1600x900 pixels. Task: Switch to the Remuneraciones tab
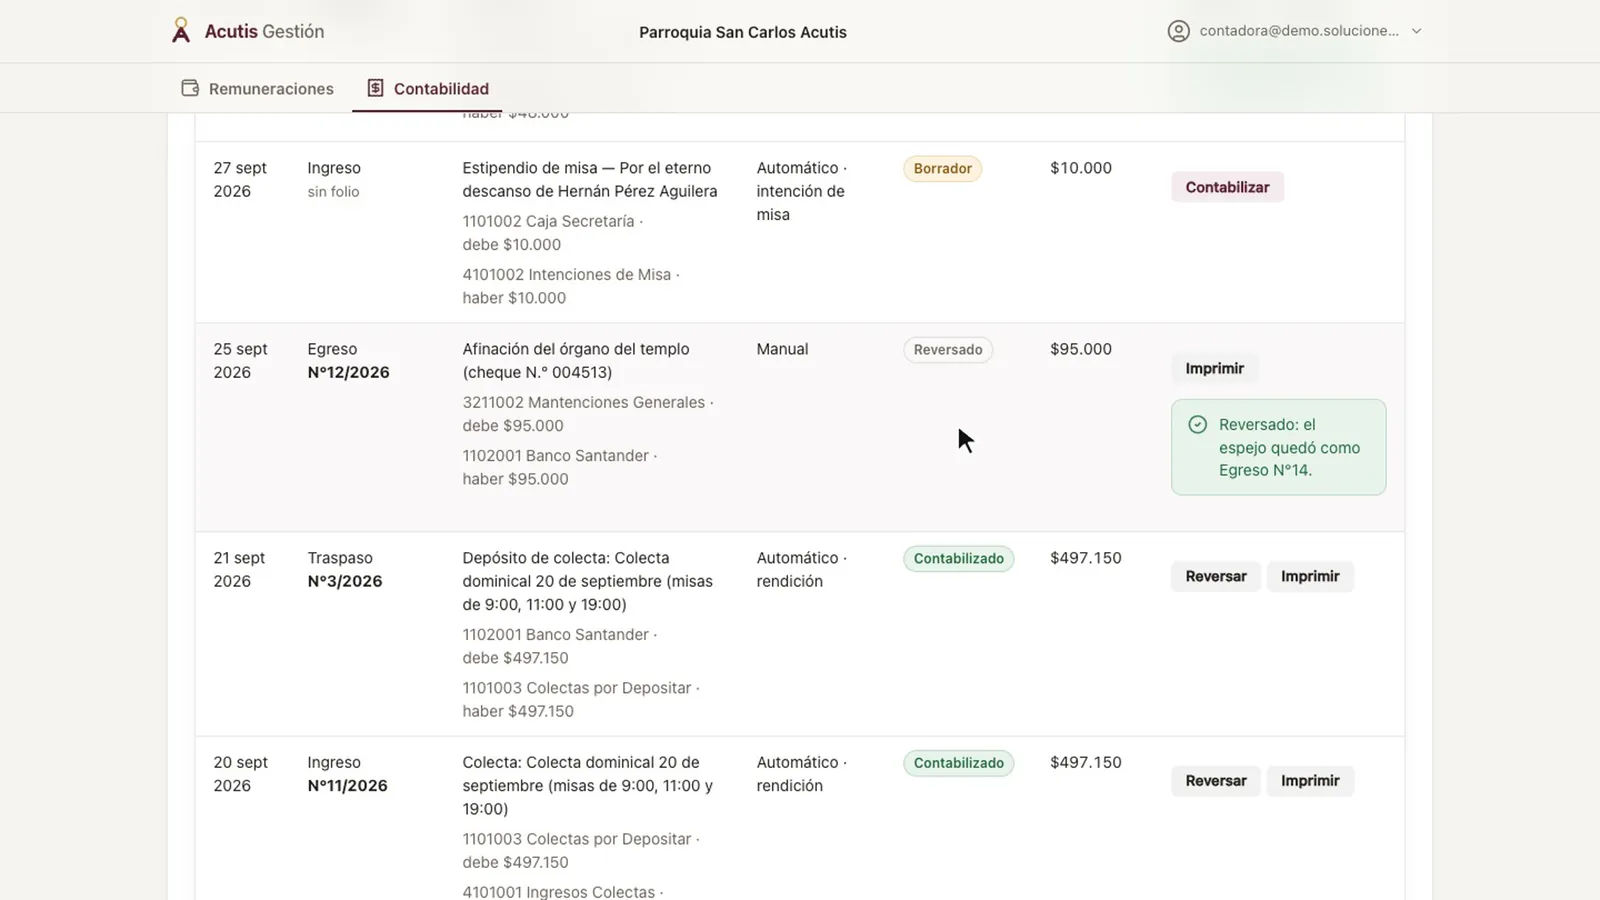(258, 88)
